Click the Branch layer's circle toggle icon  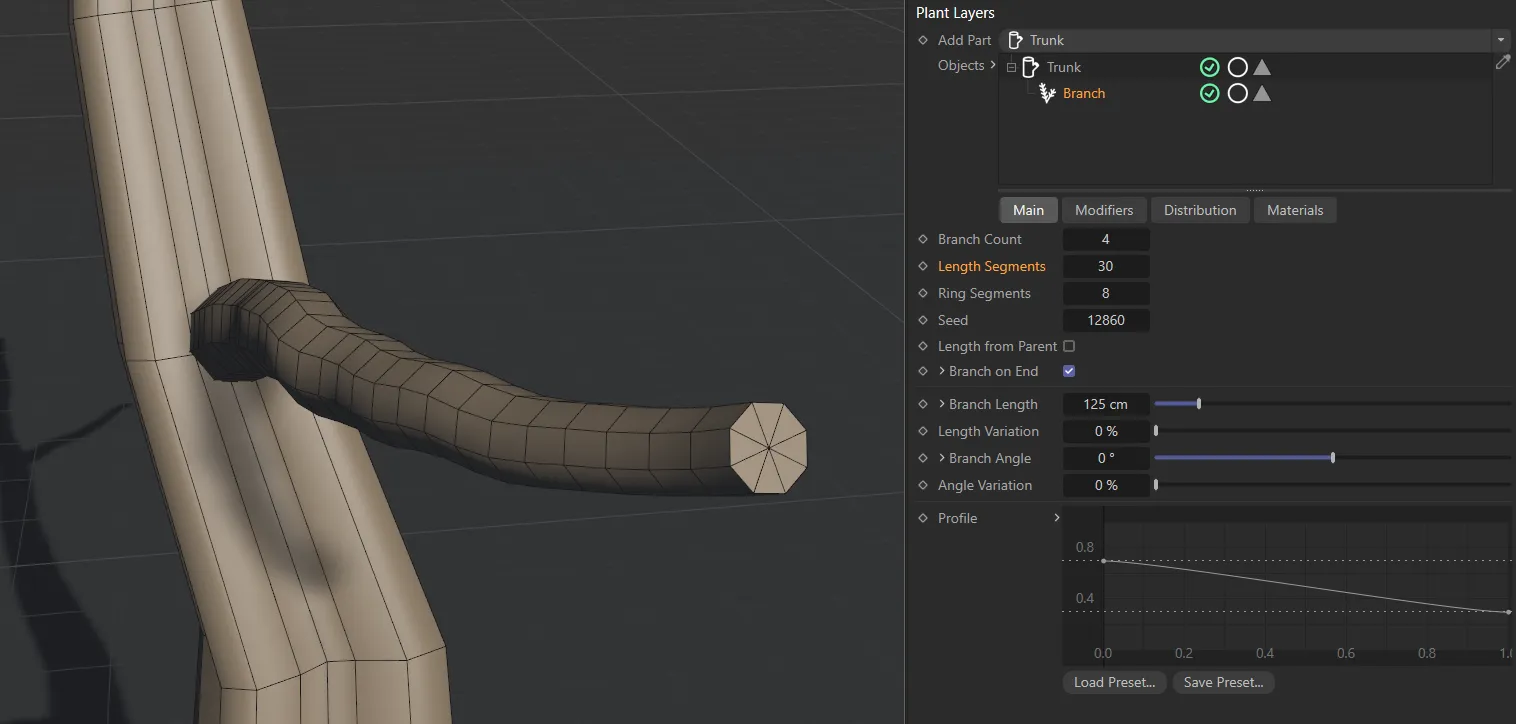tap(1237, 93)
